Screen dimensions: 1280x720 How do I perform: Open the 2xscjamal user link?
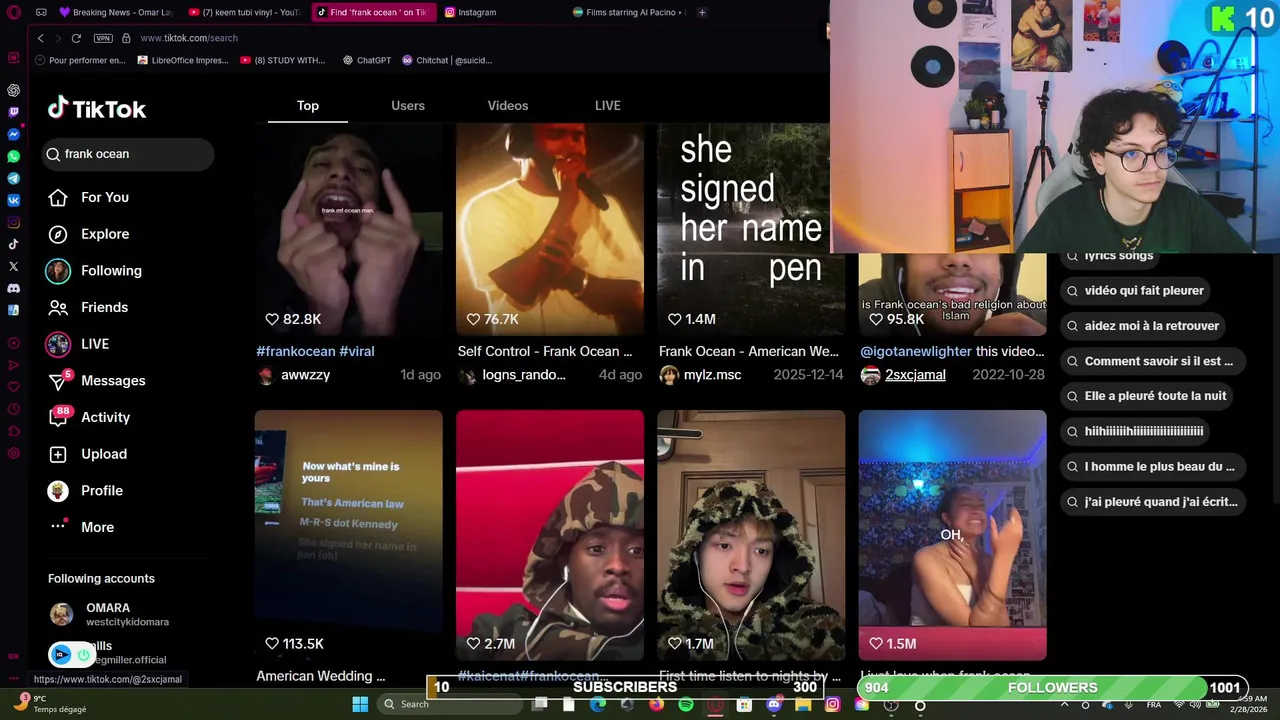click(915, 375)
